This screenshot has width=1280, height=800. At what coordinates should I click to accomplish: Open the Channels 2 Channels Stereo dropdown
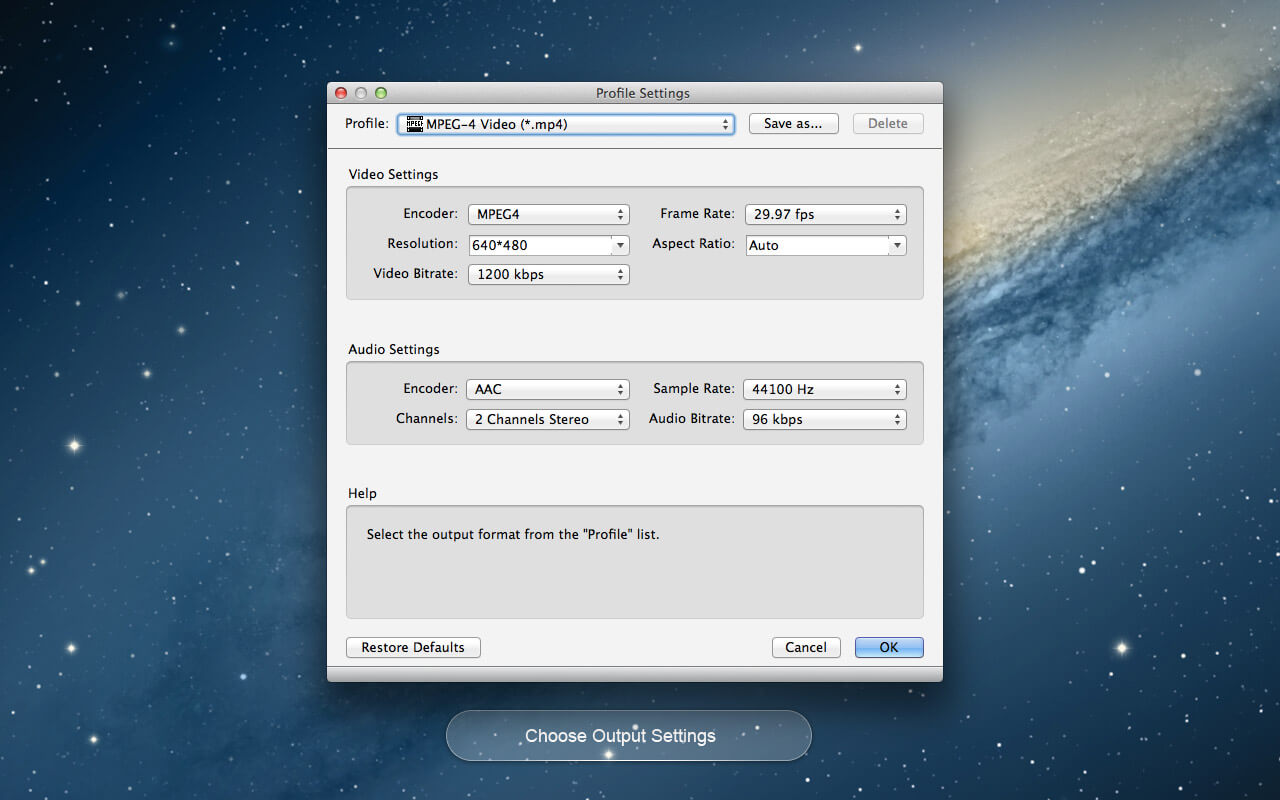coord(547,419)
